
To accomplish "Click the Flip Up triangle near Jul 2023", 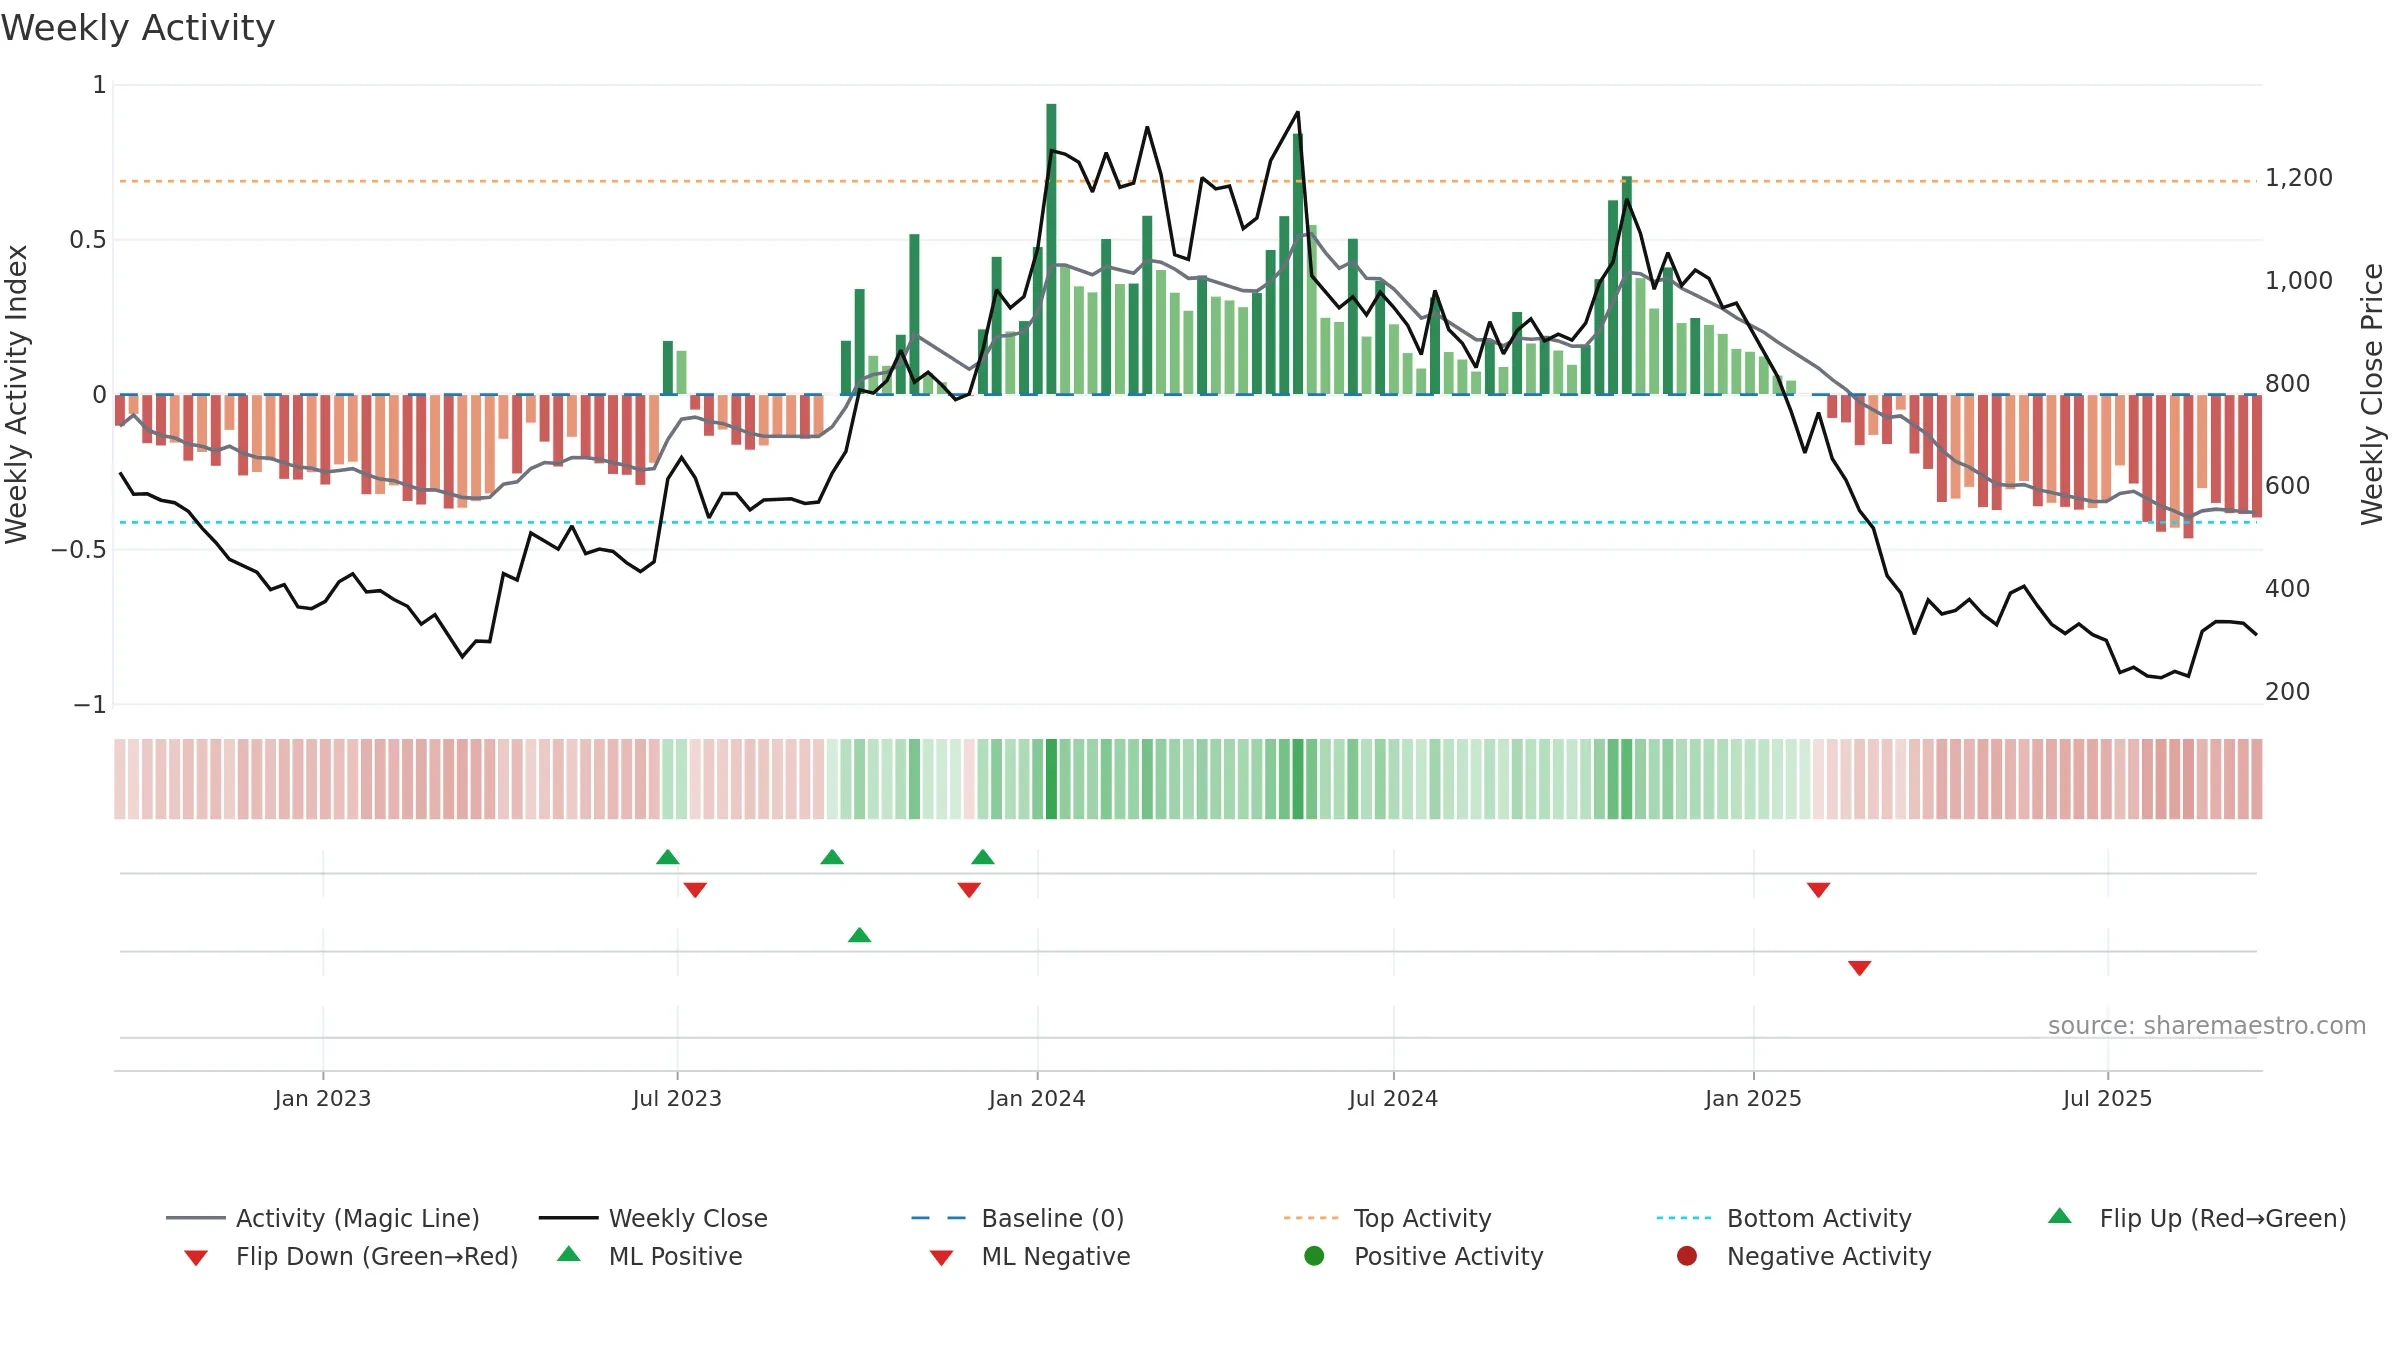I will point(668,857).
